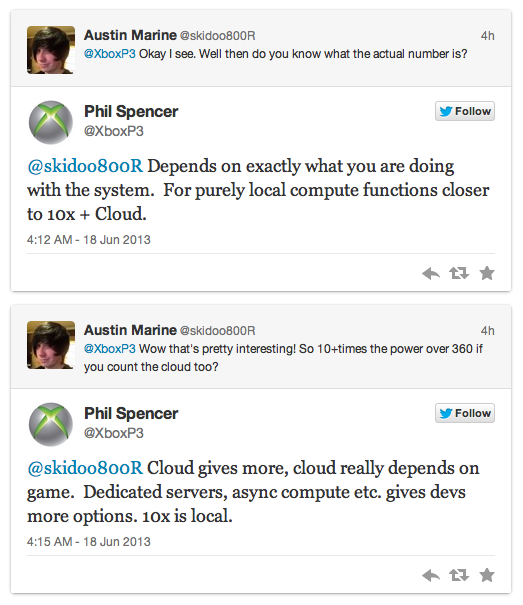Open Austin Marine's photo in top conversation

[51, 50]
